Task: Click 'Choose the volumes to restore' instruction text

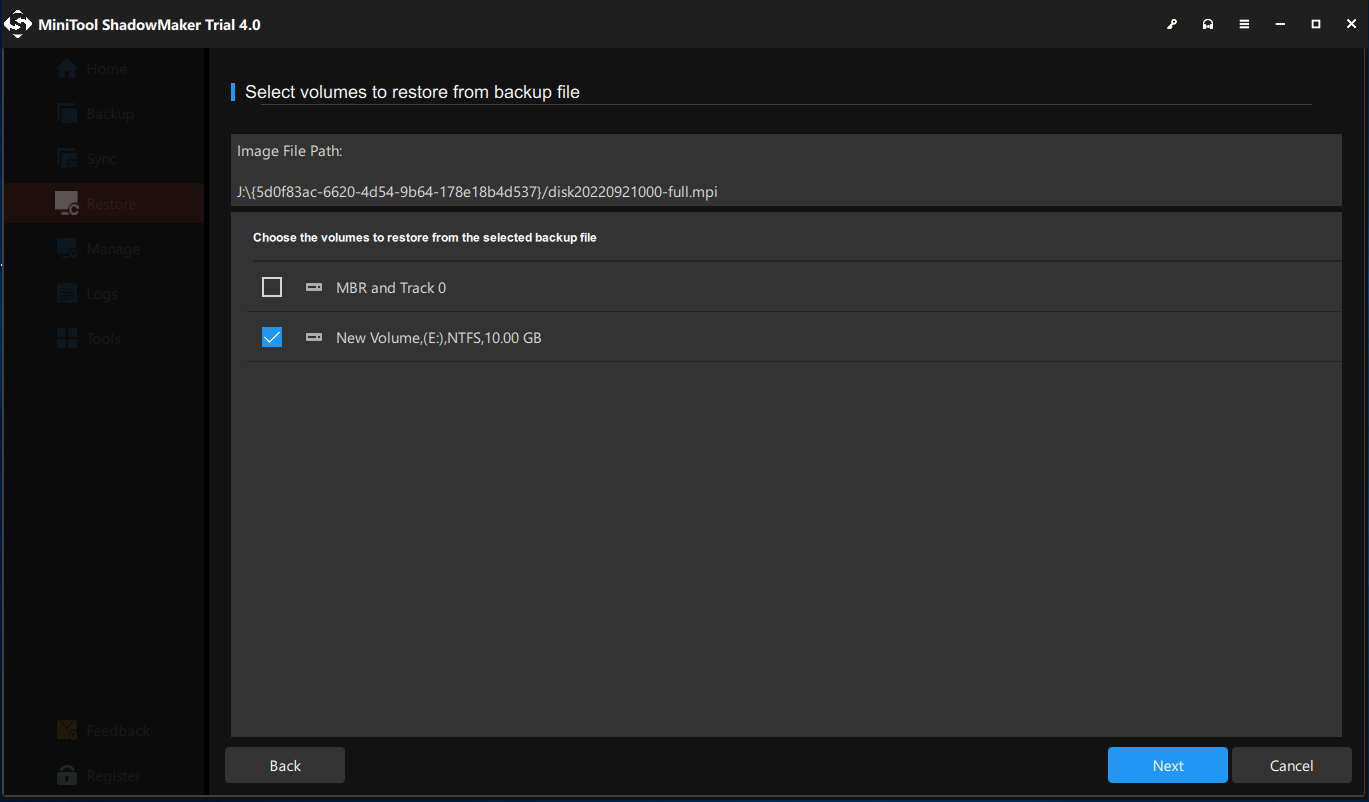Action: 425,238
